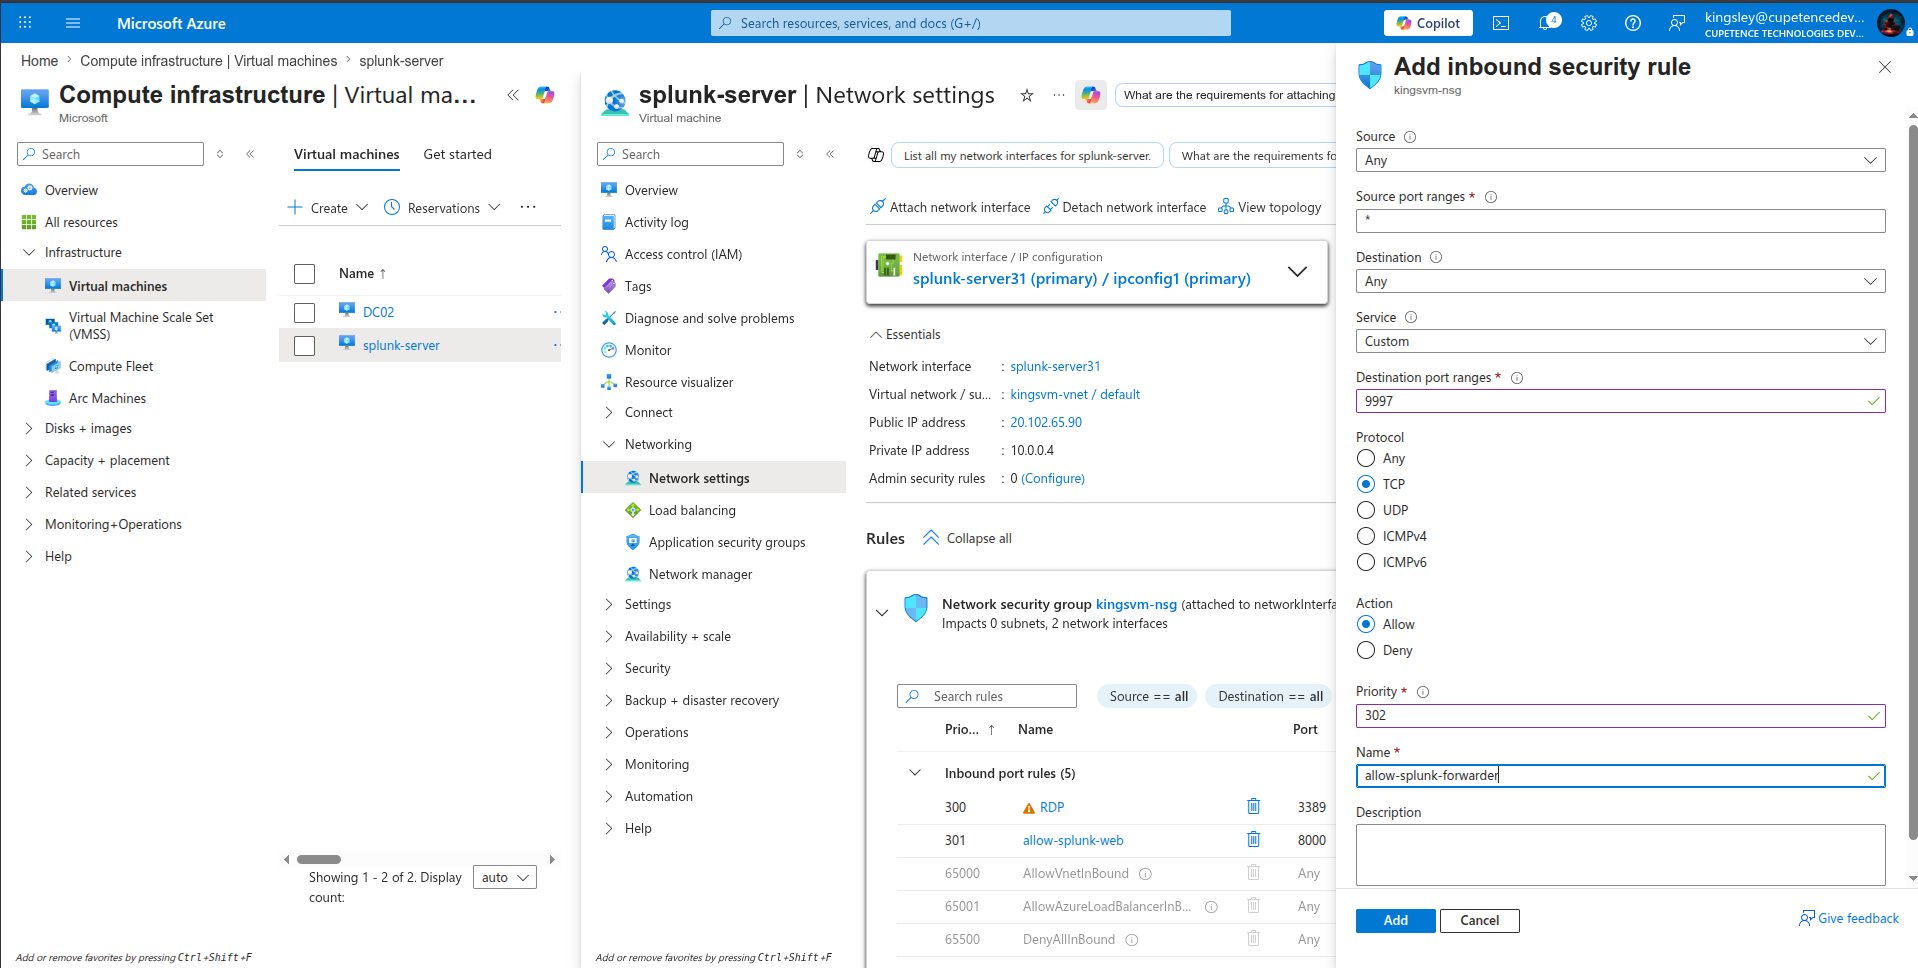Click the Cancel button
This screenshot has width=1918, height=968.
[x=1479, y=920]
